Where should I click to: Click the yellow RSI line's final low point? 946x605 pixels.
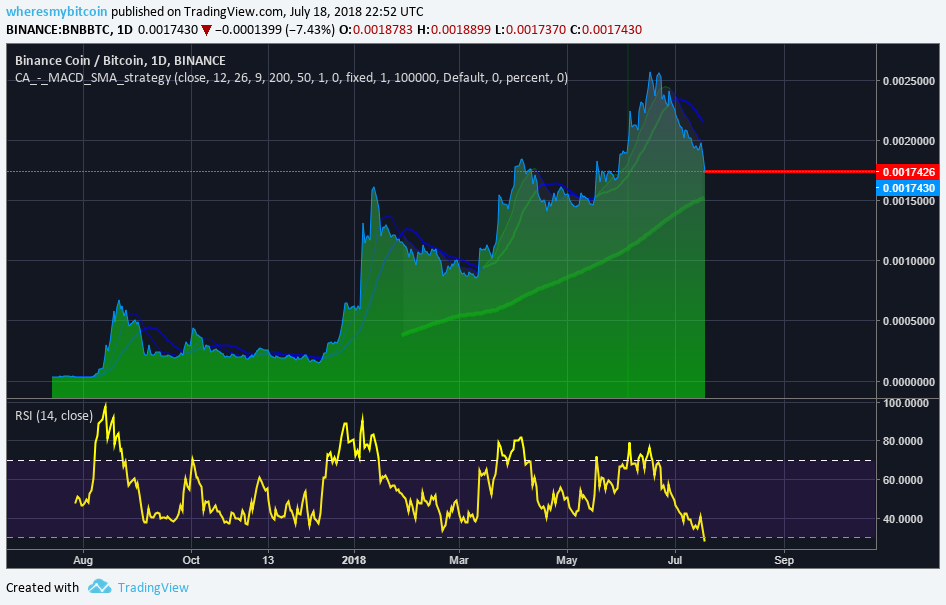pos(704,539)
